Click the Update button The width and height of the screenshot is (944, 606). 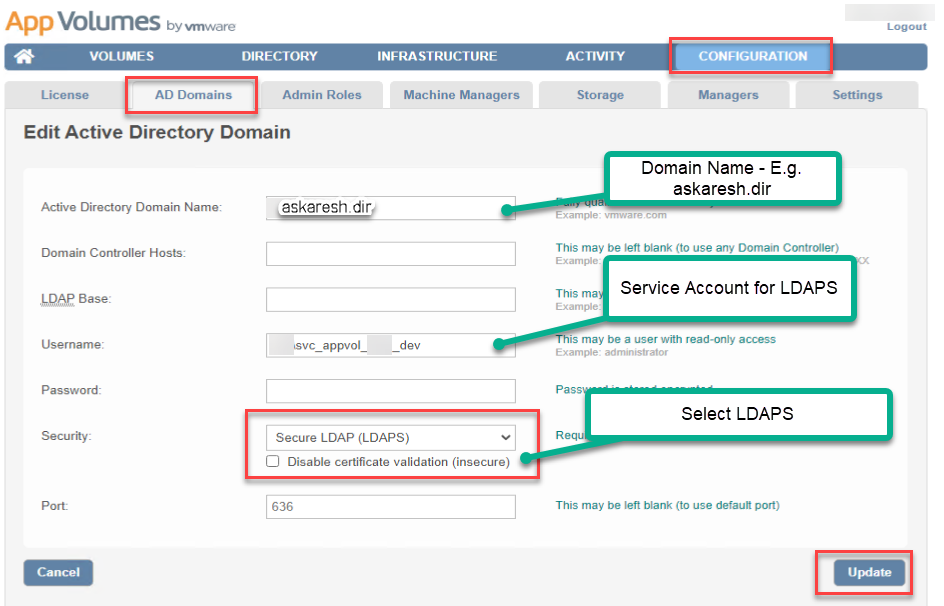click(x=869, y=573)
